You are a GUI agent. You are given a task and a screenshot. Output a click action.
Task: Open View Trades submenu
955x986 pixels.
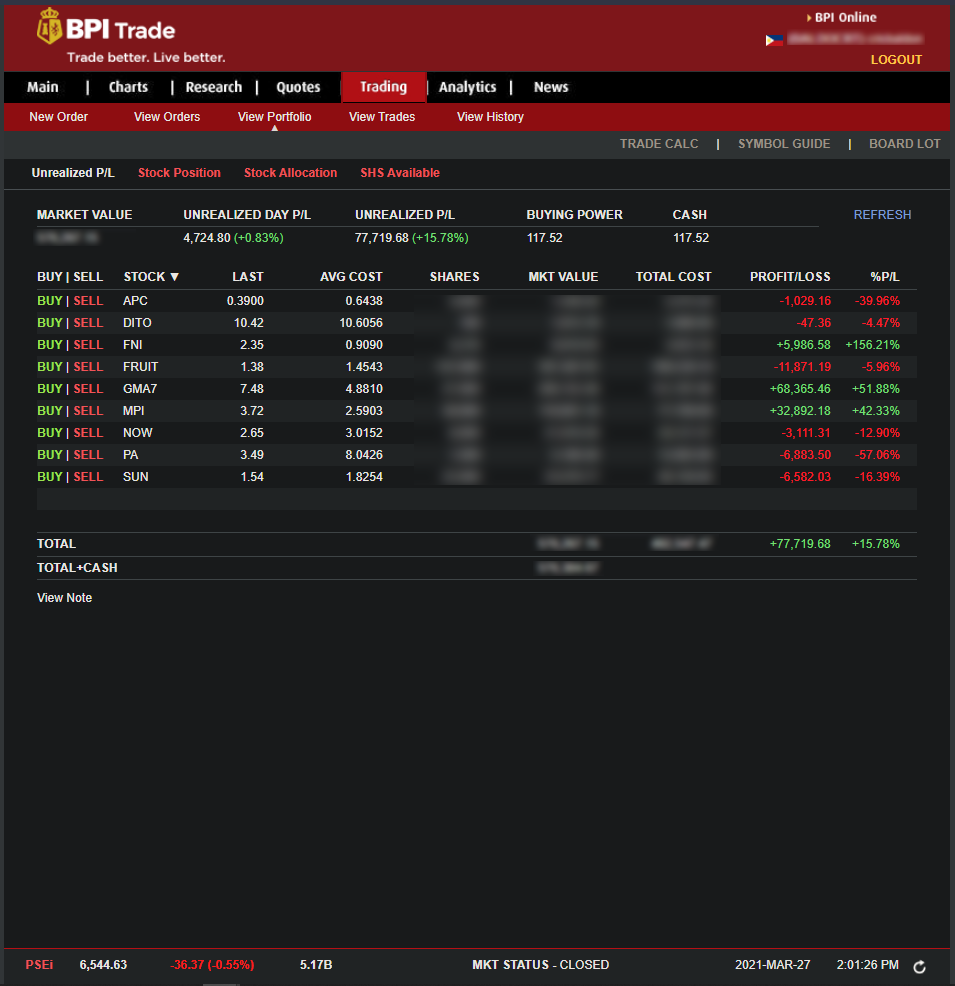(382, 117)
